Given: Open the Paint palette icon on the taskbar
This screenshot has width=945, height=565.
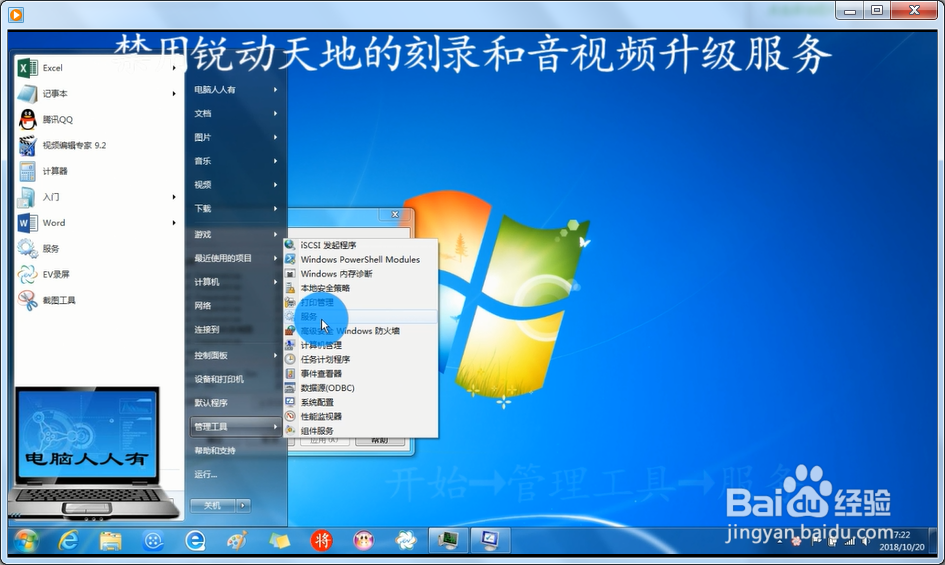Looking at the screenshot, I should point(237,541).
